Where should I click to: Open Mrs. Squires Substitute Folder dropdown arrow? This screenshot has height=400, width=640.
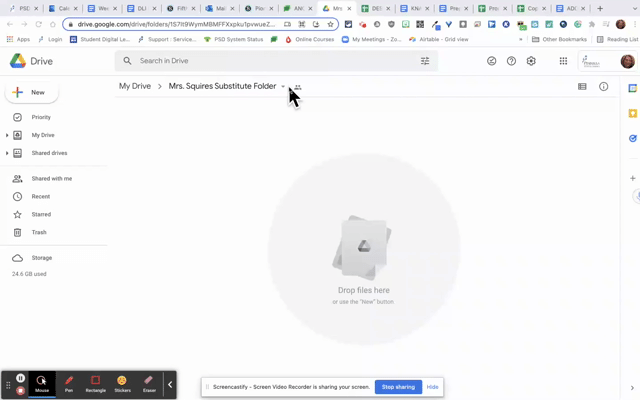pos(283,87)
